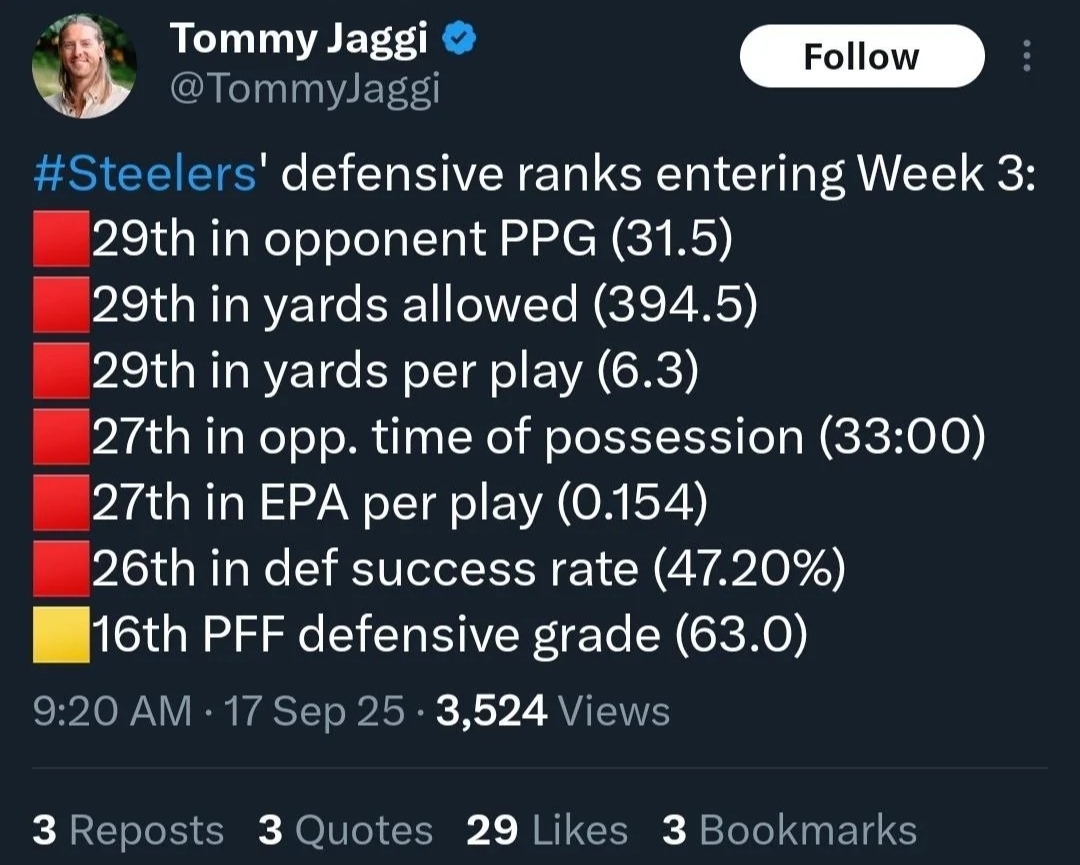
Task: Open Tommy Jaggi's profile picture
Action: [84, 66]
